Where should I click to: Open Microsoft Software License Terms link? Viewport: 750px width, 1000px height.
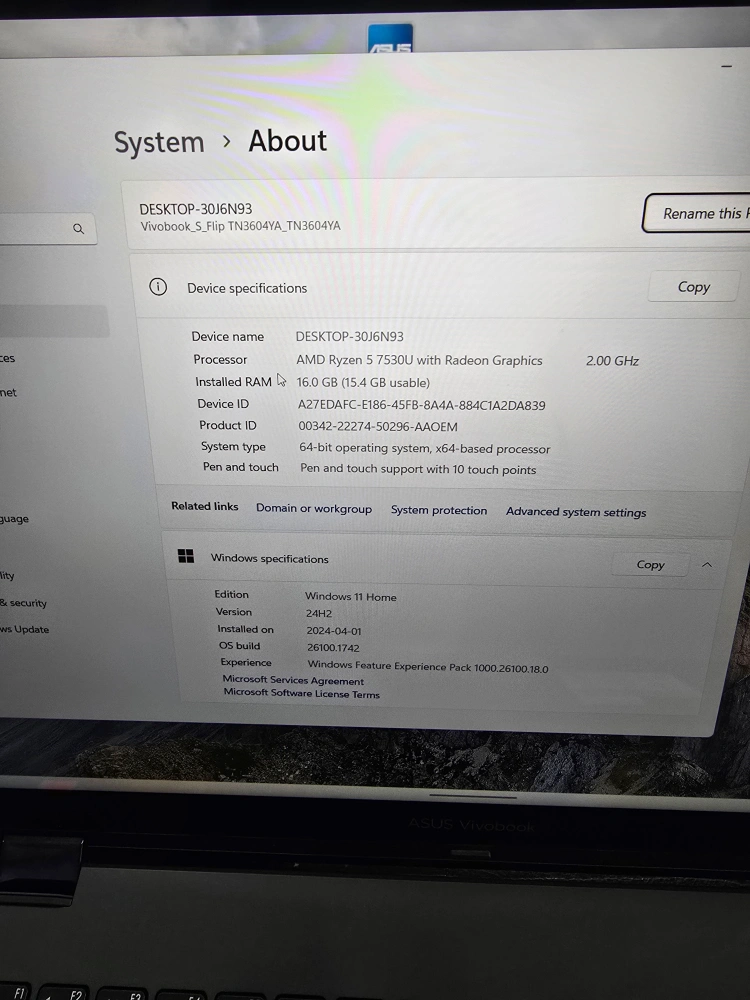pyautogui.click(x=301, y=693)
